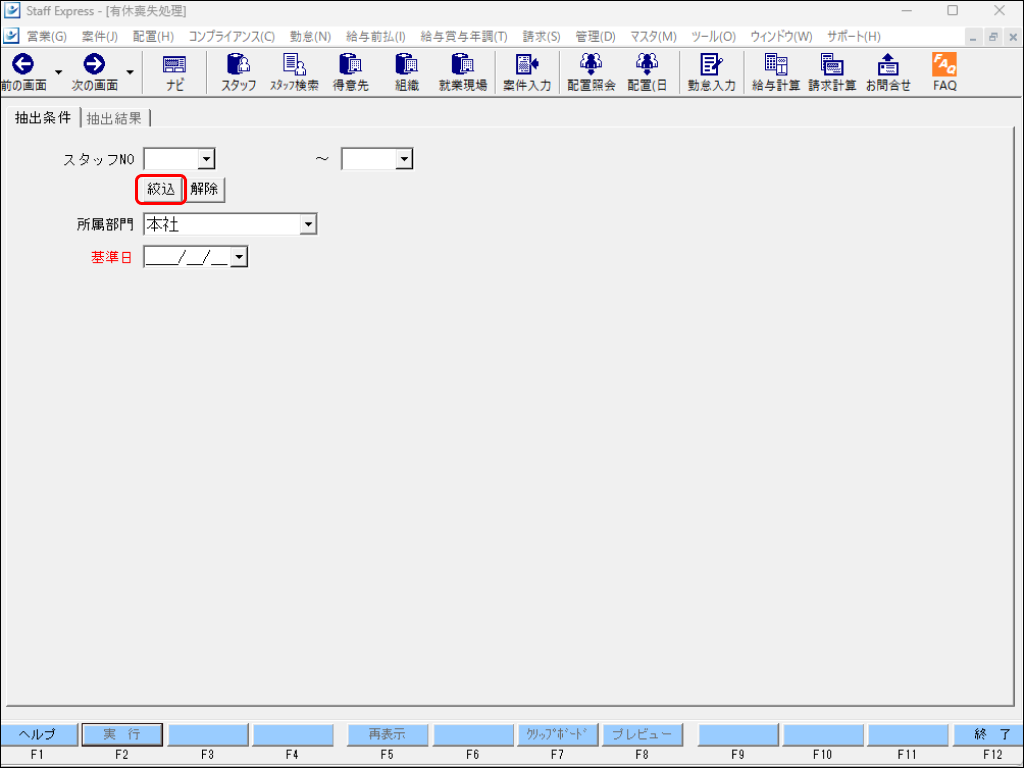Open the second スタッフNO range dropdown
1024x768 pixels.
[404, 159]
